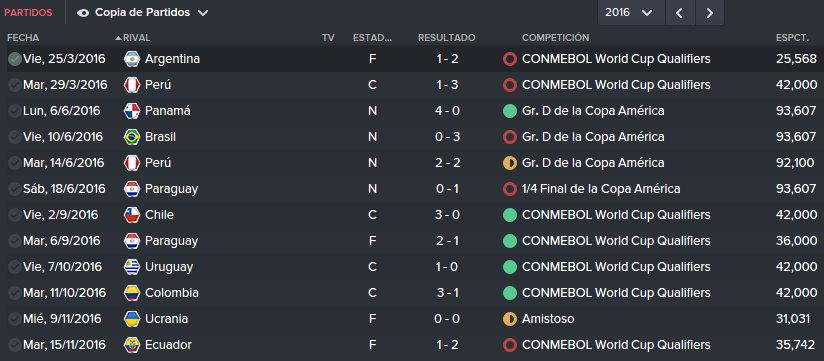Image resolution: width=824 pixels, height=361 pixels.
Task: Click the green win indicator for Chile match
Action: click(510, 215)
